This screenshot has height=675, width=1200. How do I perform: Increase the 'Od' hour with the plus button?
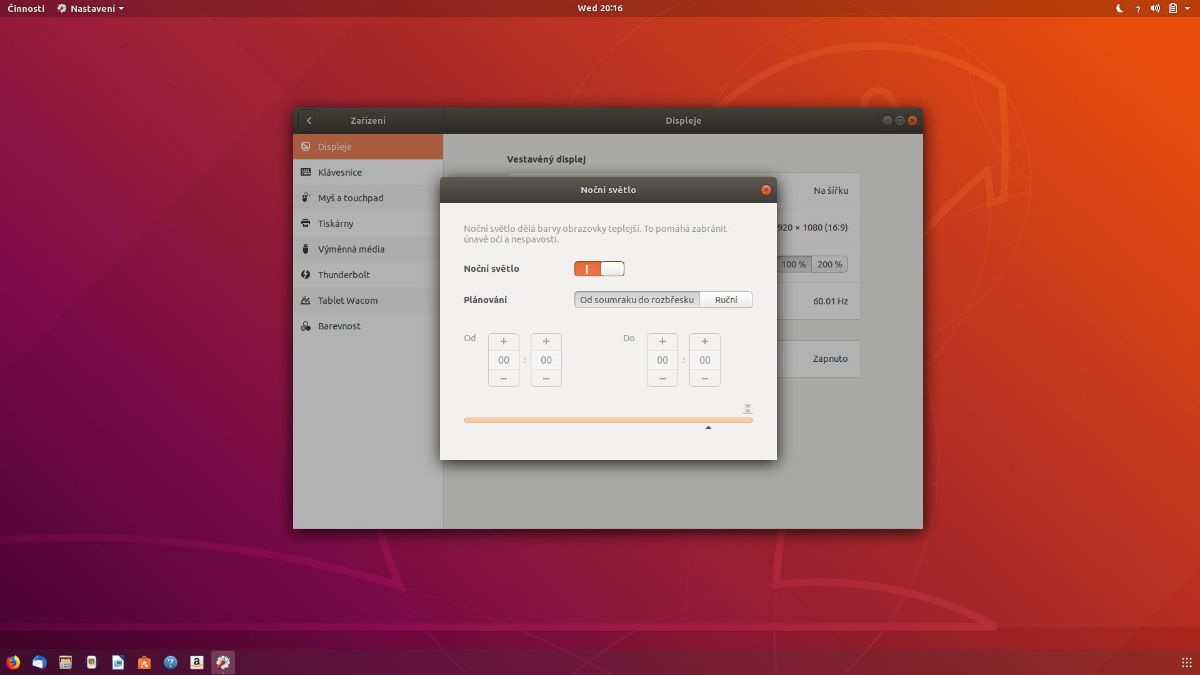(x=503, y=342)
